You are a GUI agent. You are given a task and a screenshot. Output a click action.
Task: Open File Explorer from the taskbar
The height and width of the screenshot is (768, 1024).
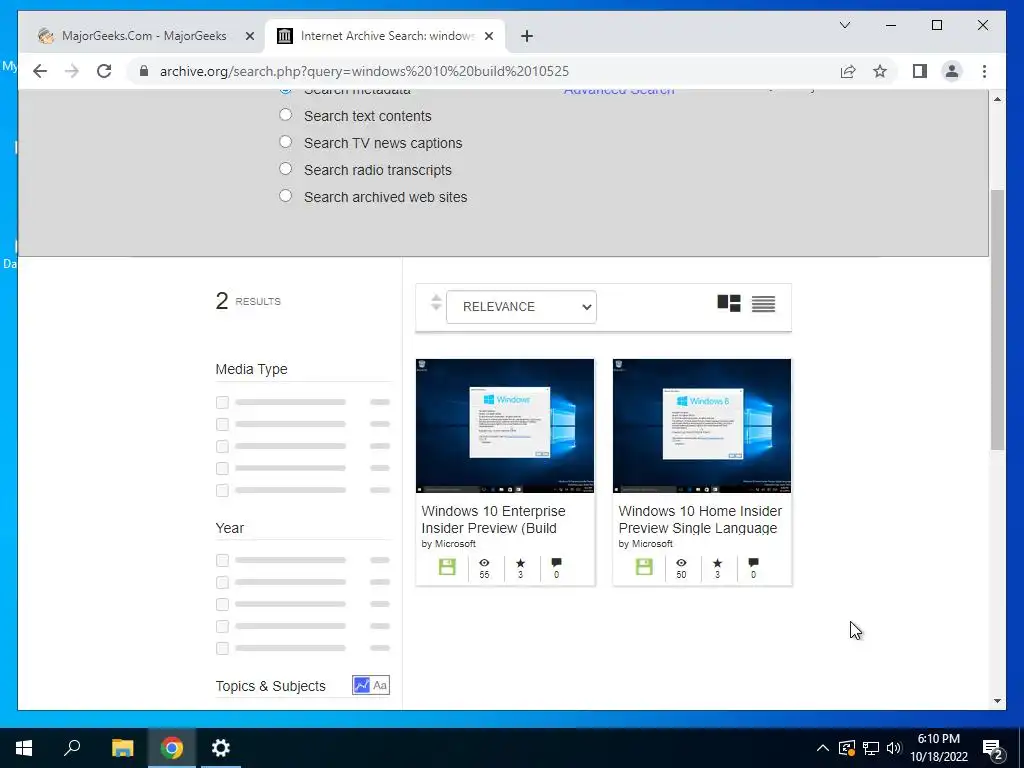pos(122,748)
